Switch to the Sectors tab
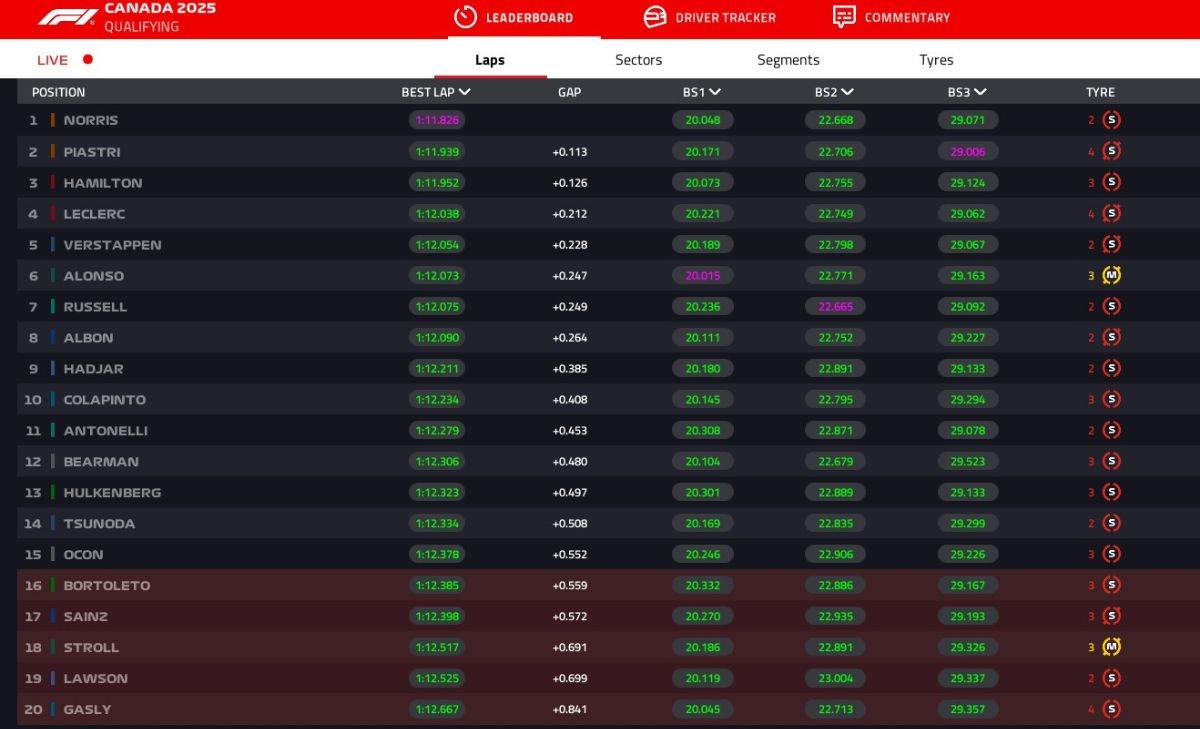The height and width of the screenshot is (729, 1200). (x=638, y=60)
